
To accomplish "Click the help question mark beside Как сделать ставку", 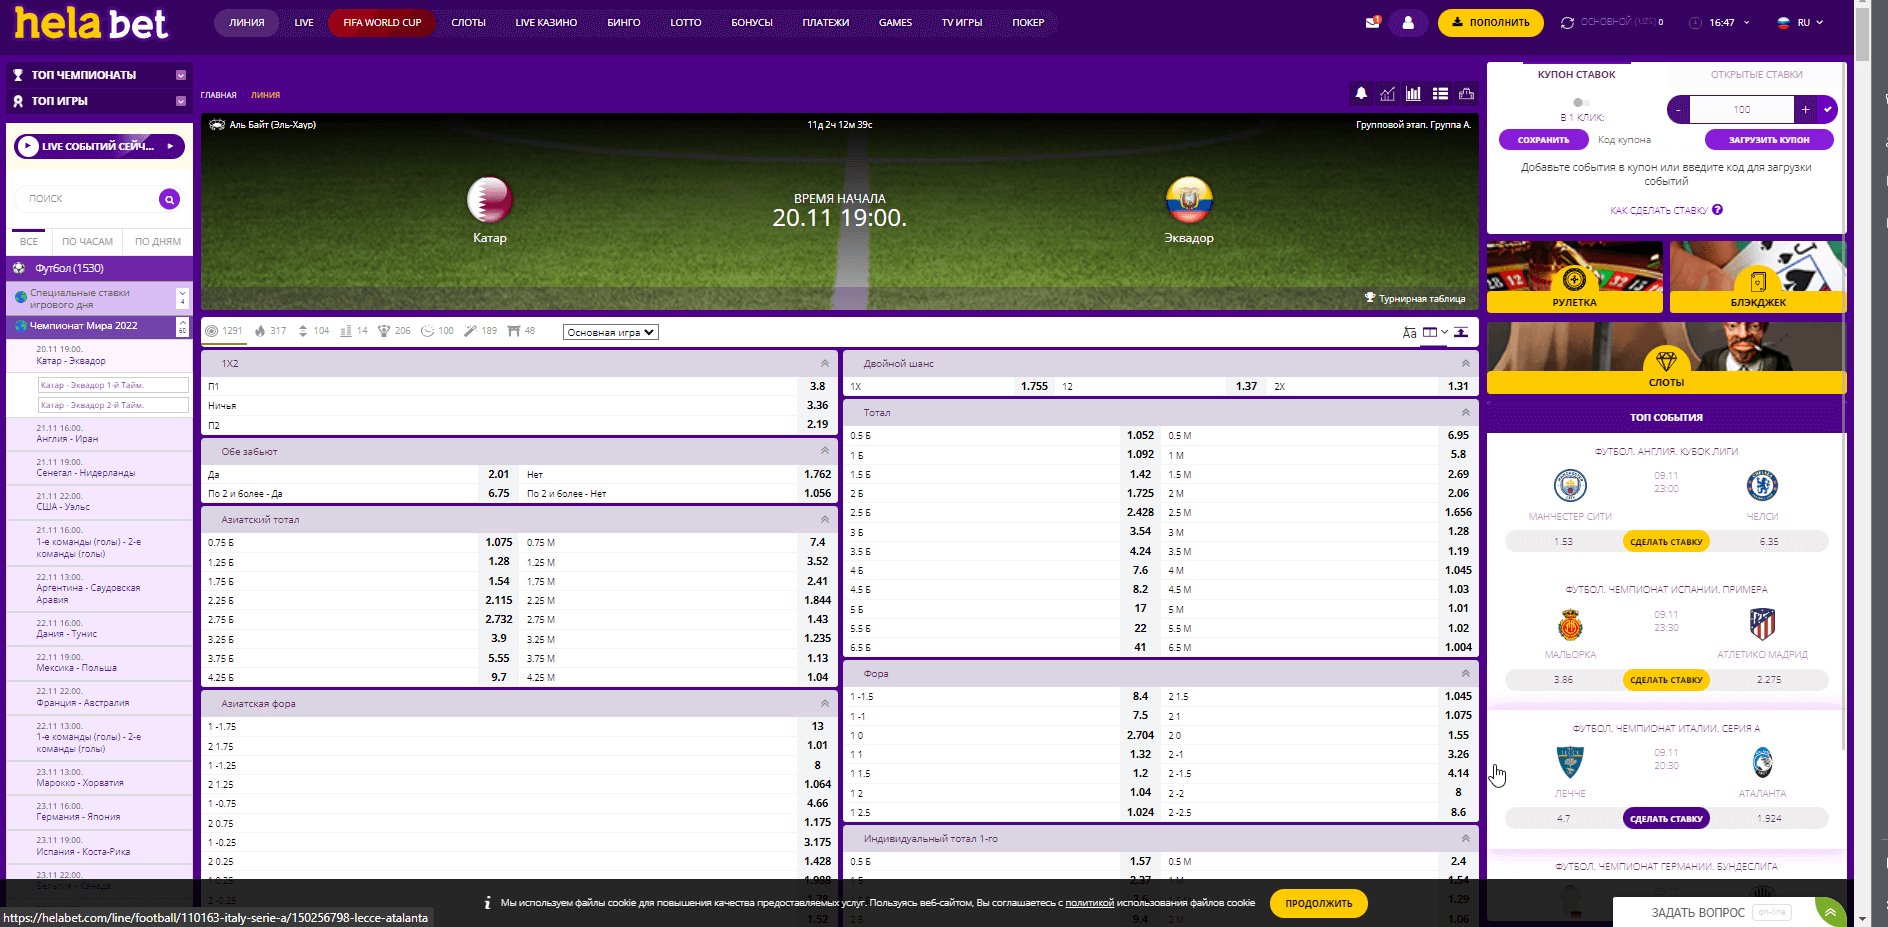I will point(1717,210).
